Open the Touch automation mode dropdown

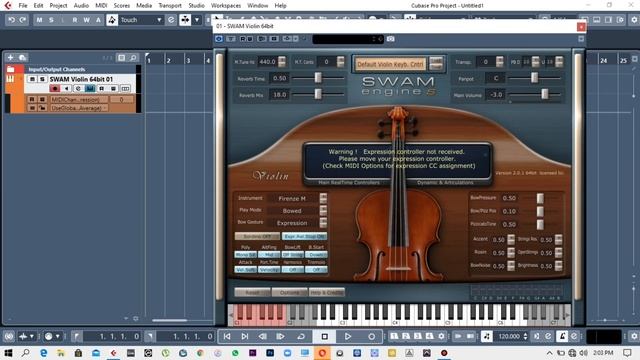(x=141, y=20)
